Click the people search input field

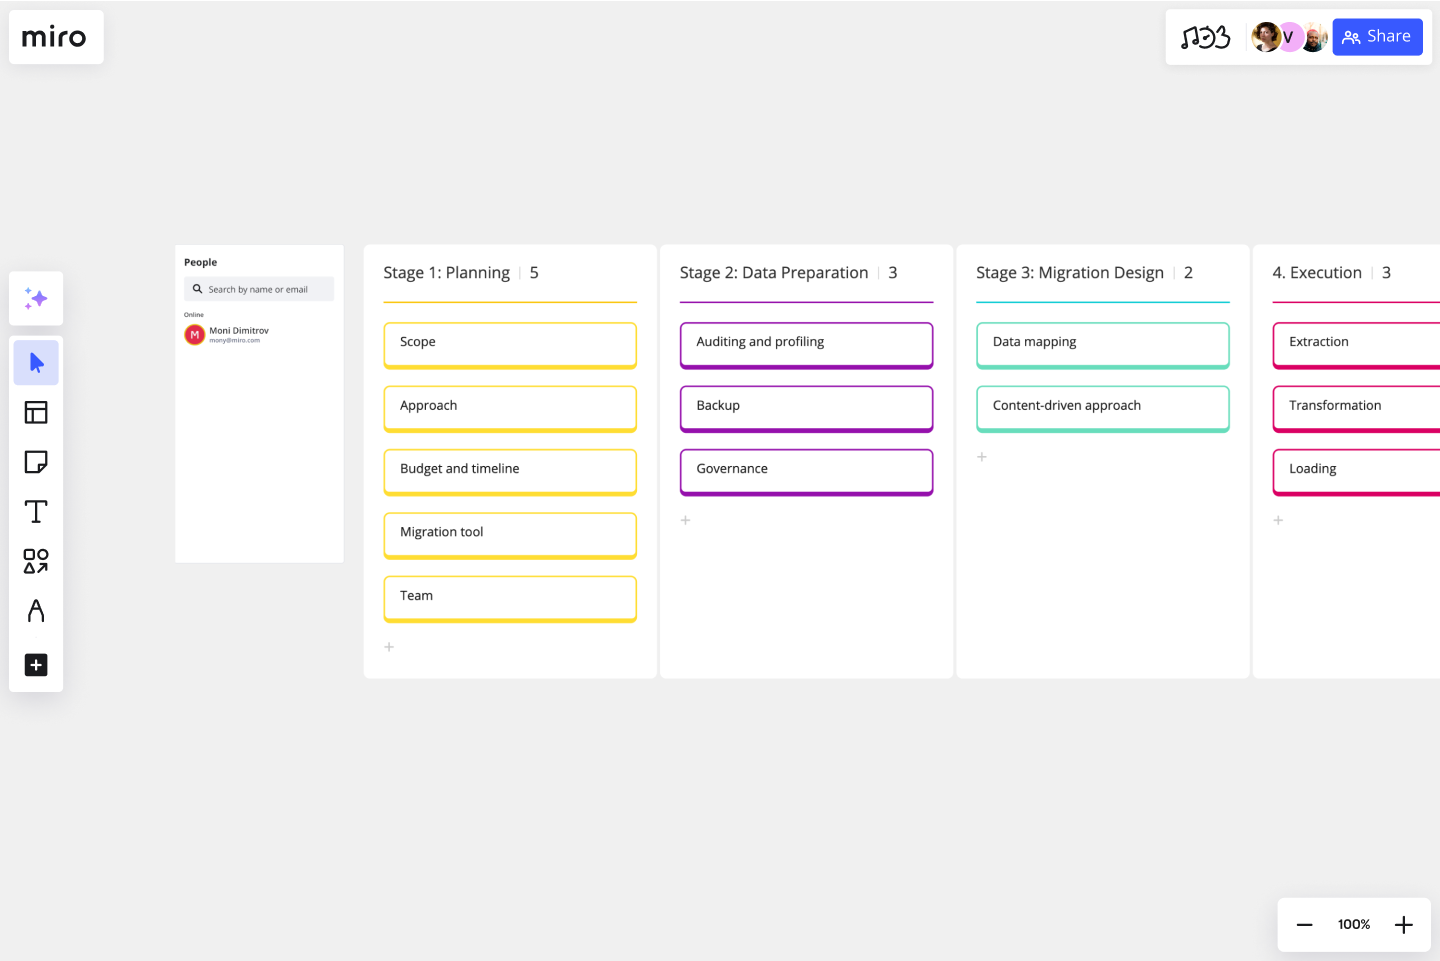(x=259, y=289)
